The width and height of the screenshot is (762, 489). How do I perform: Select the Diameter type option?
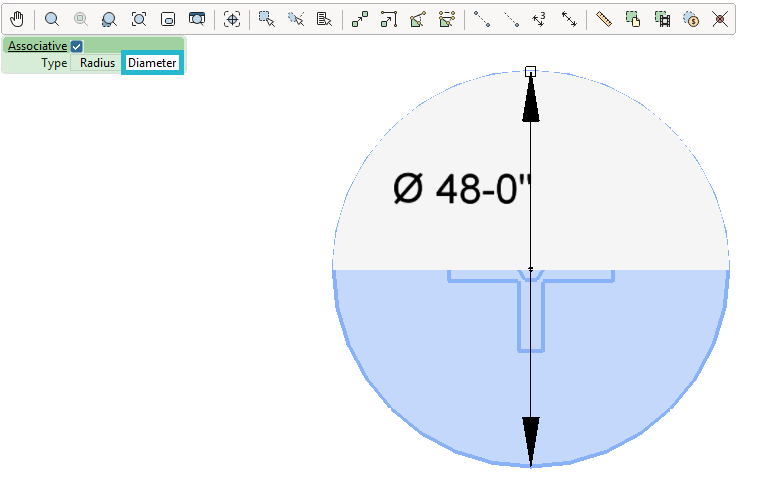(x=152, y=63)
